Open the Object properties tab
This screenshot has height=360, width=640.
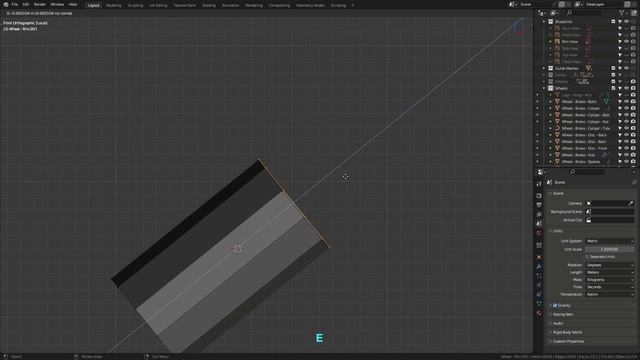539,257
